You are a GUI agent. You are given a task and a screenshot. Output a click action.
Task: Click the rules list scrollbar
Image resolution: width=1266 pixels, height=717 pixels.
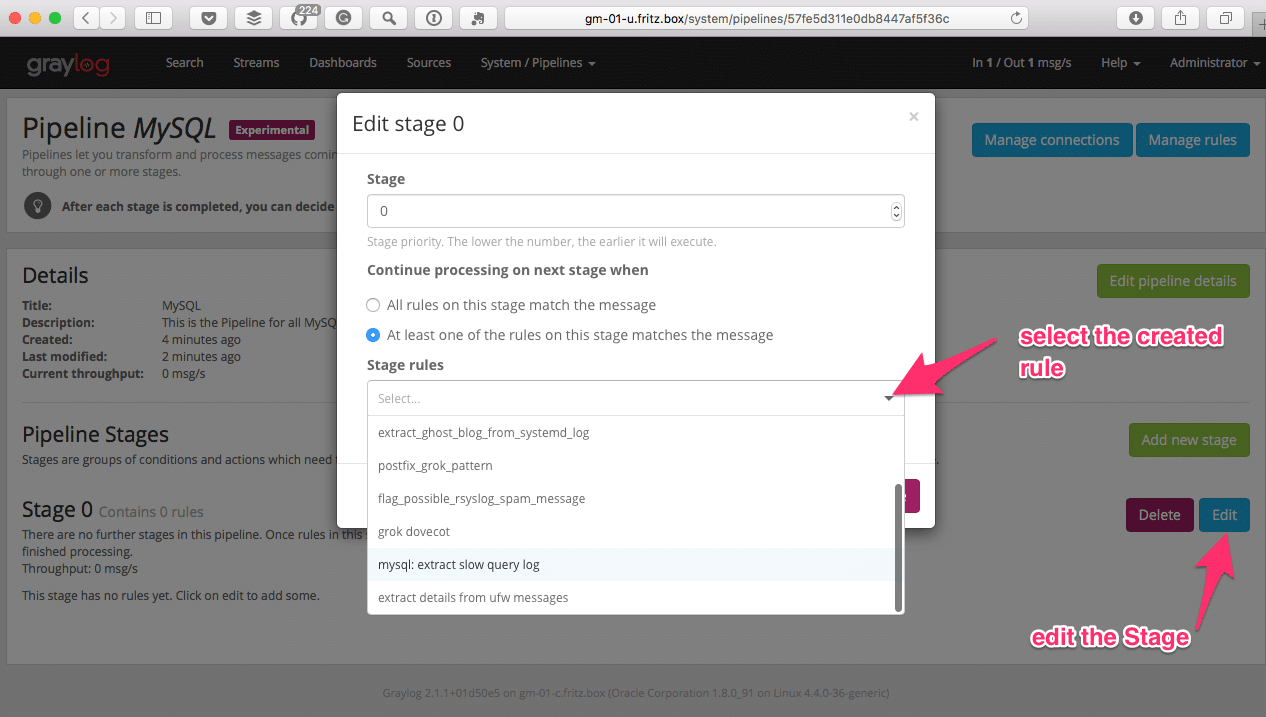point(899,547)
